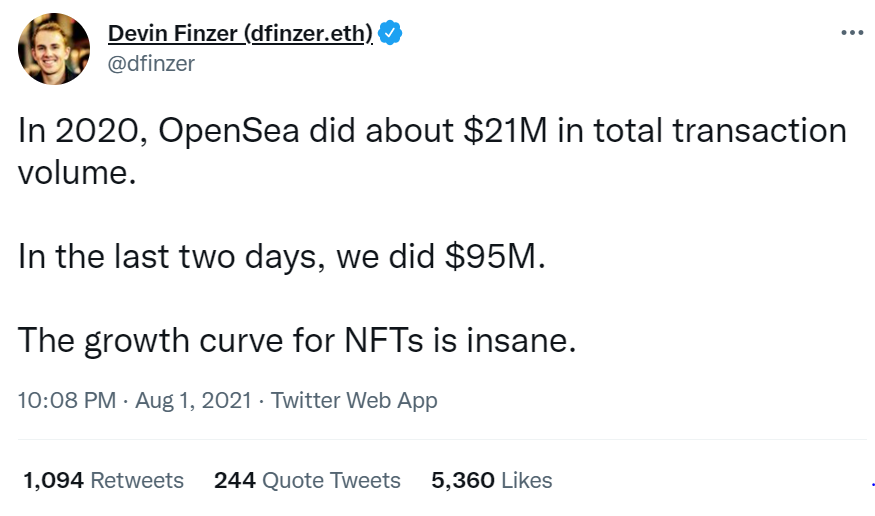
Task: Click the $95M figure in the tweet
Action: coord(496,257)
